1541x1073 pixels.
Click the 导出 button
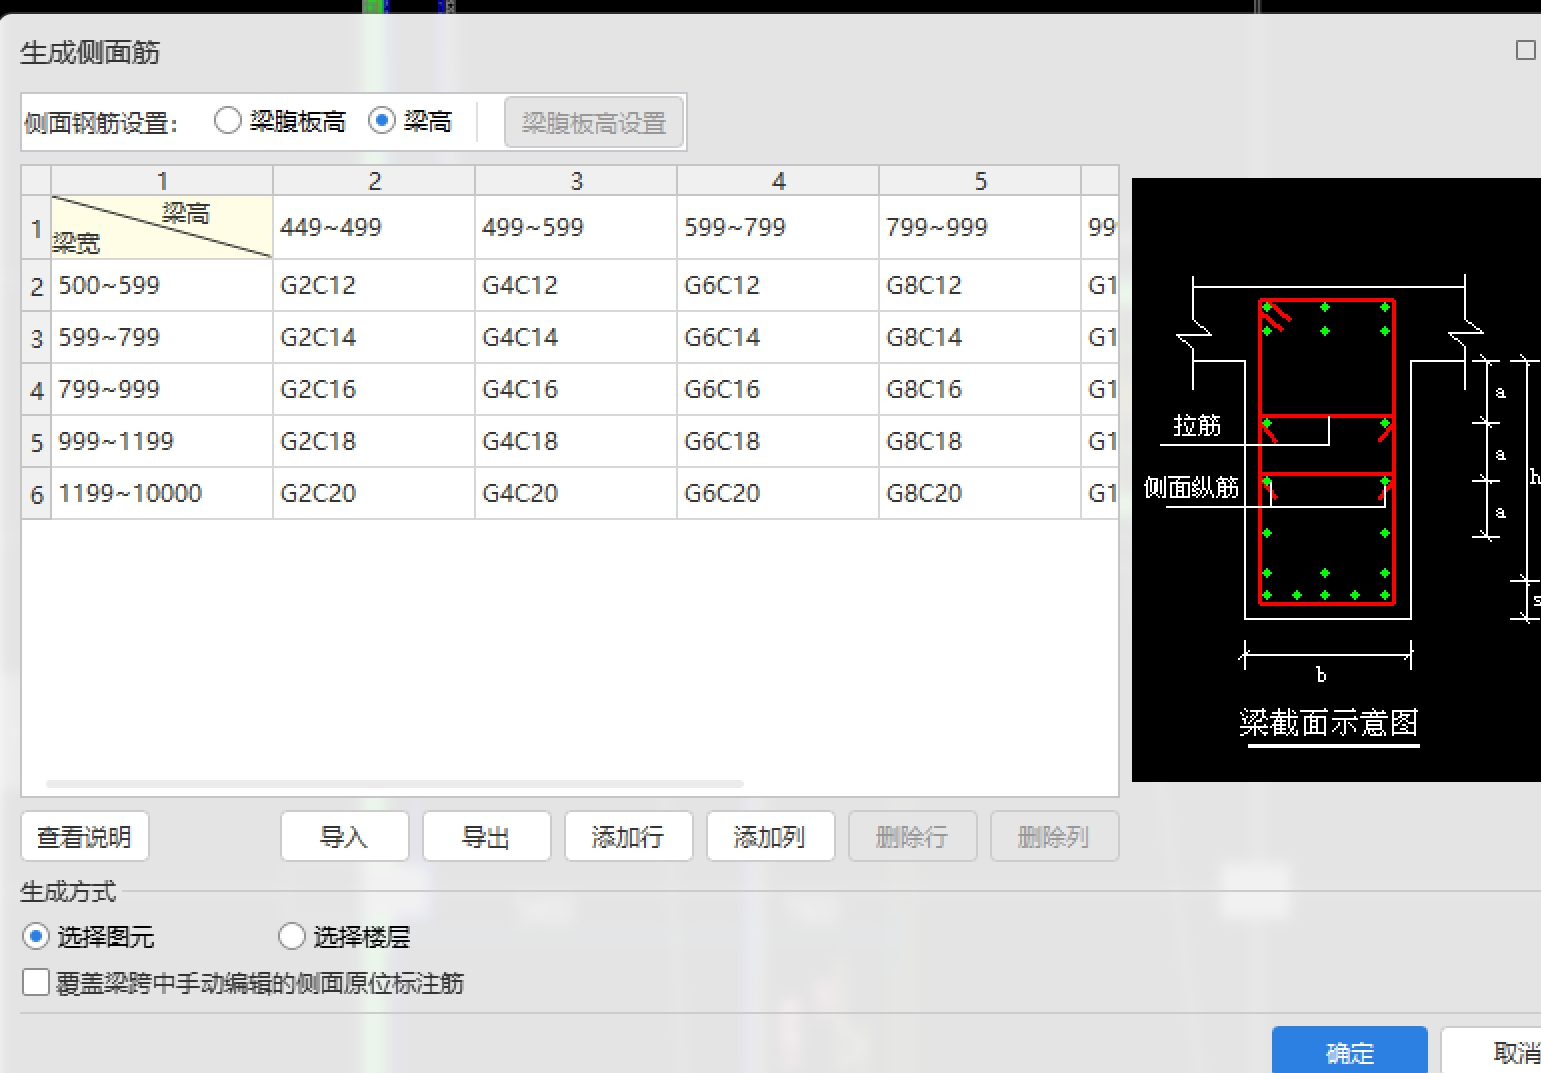point(487,837)
